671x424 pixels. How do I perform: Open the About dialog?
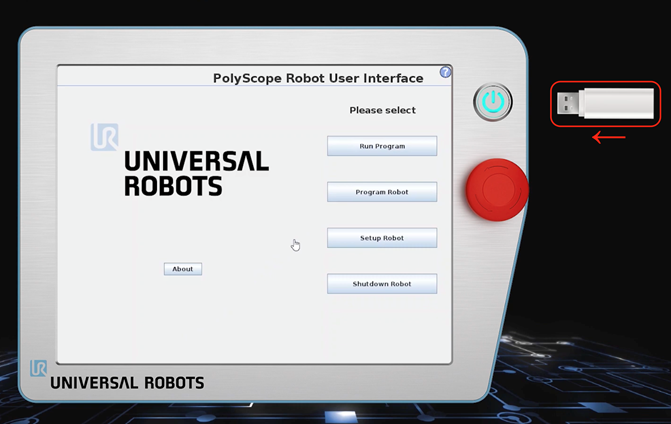pos(183,269)
